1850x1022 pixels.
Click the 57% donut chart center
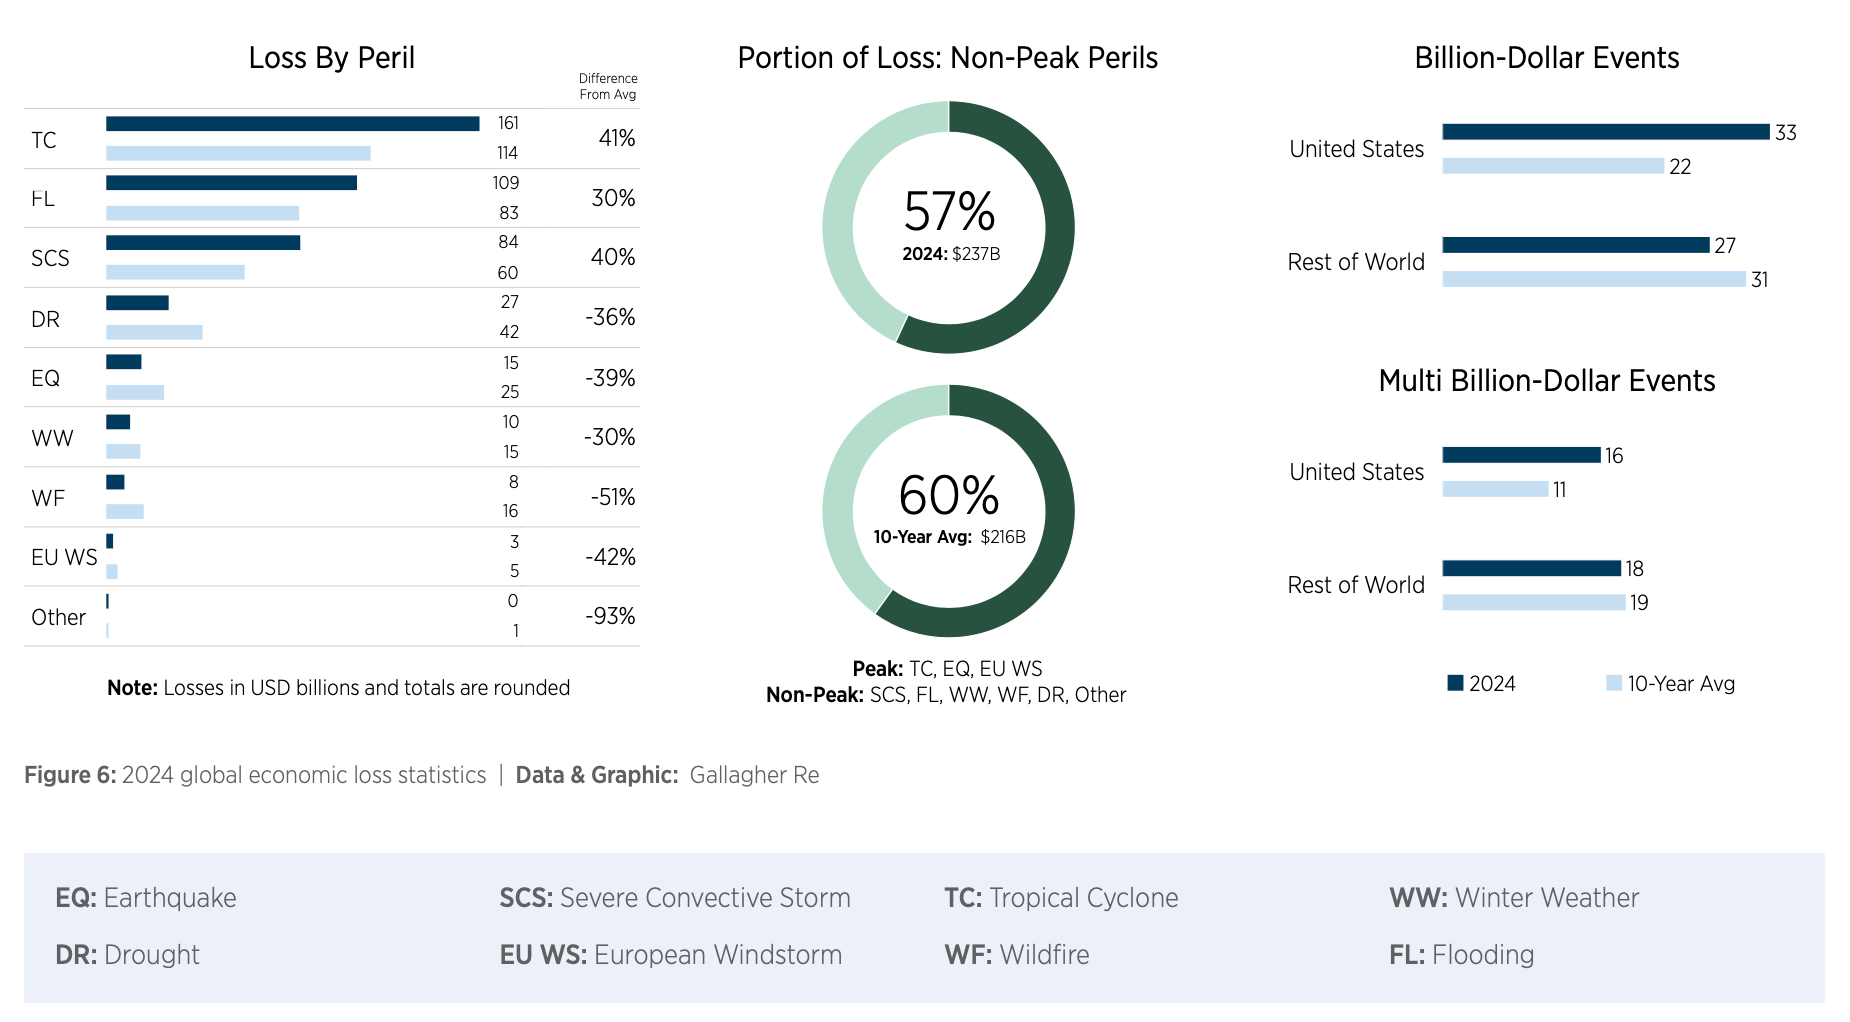coord(948,227)
